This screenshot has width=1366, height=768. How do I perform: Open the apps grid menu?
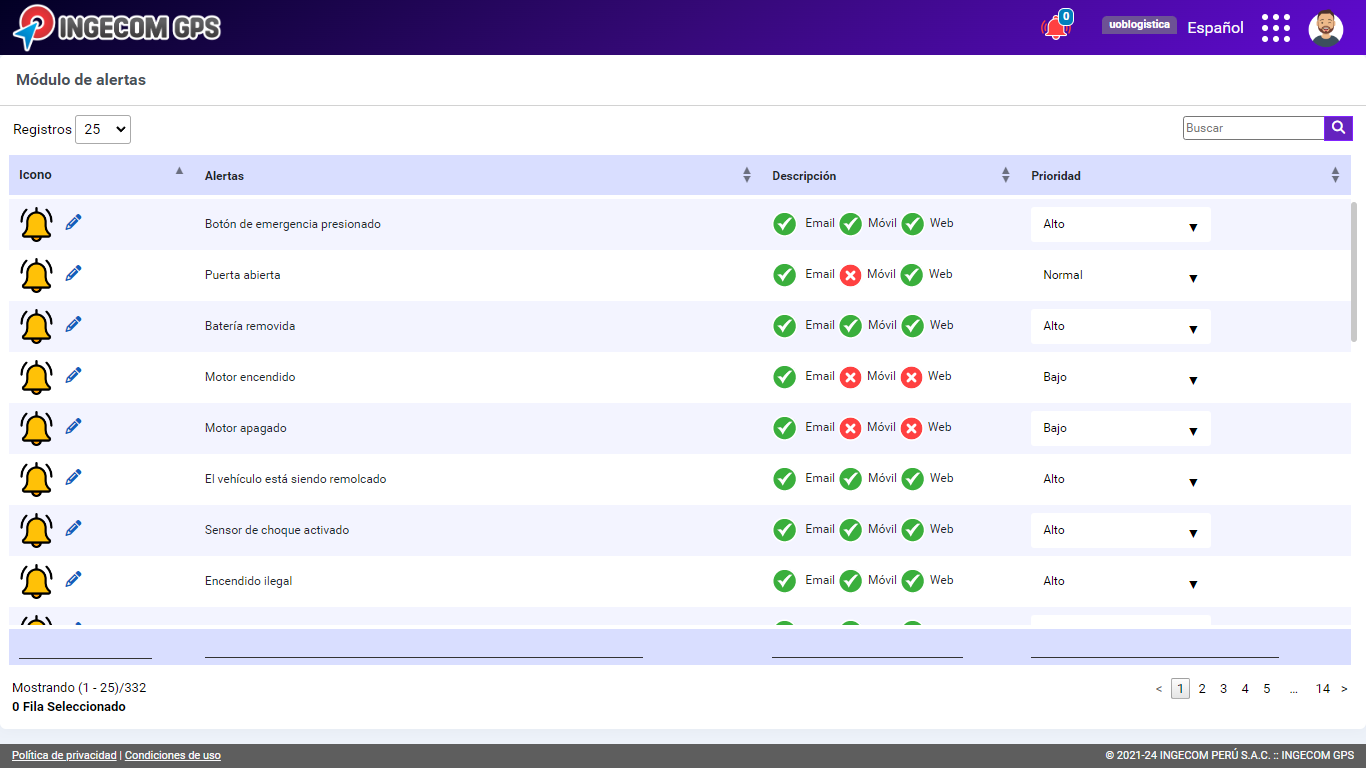1275,28
